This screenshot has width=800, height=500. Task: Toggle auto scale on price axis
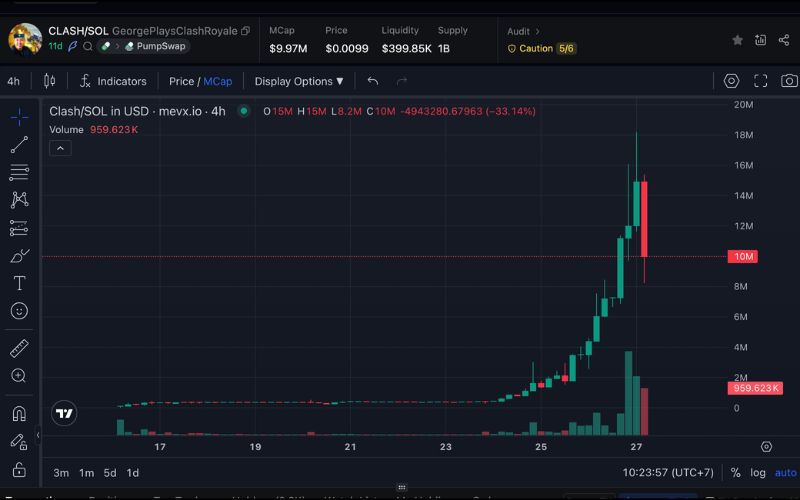(786, 472)
